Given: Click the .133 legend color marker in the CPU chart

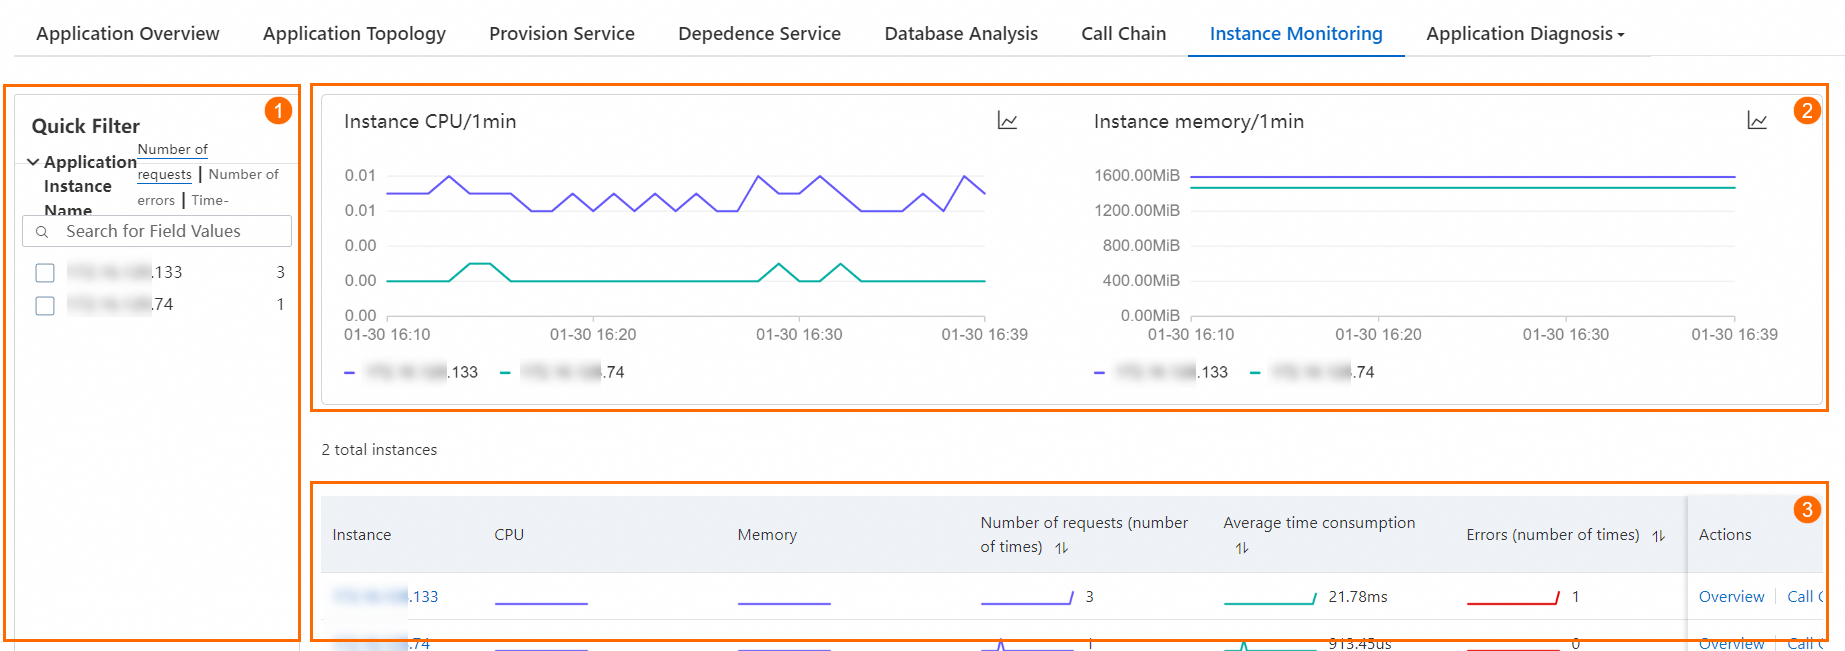Looking at the screenshot, I should (350, 373).
